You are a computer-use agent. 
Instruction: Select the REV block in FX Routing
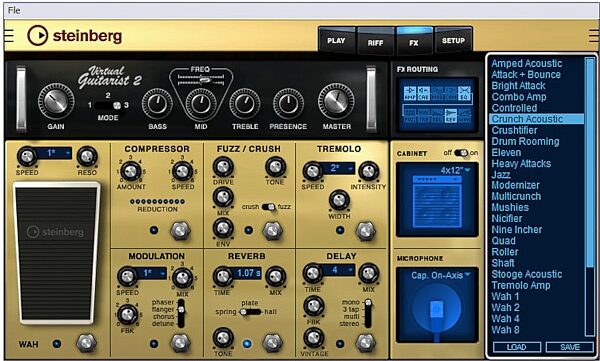[x=450, y=116]
